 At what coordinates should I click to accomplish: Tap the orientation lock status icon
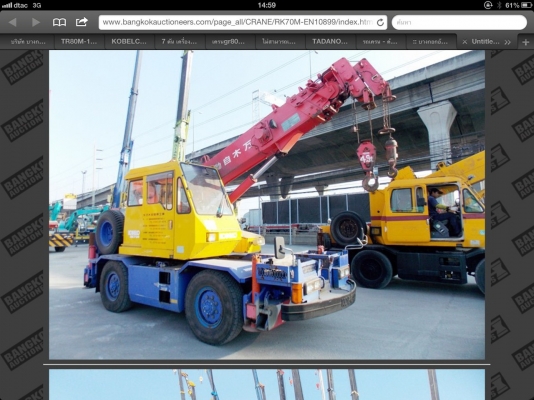point(488,5)
